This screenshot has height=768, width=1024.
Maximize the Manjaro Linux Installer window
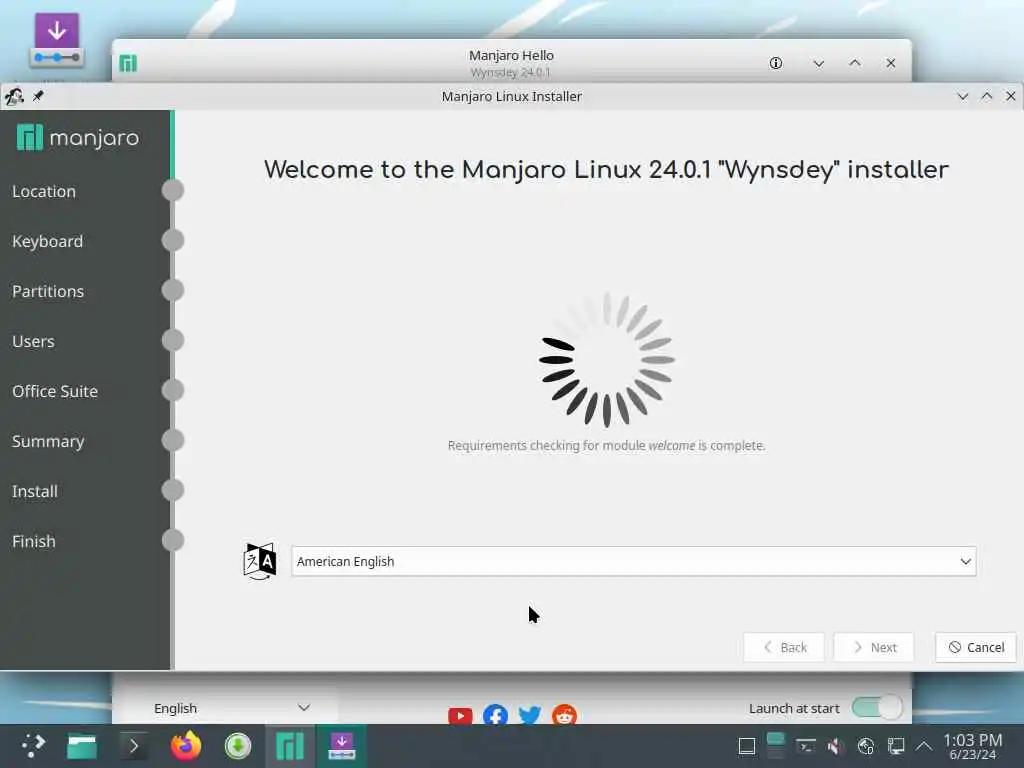point(987,97)
